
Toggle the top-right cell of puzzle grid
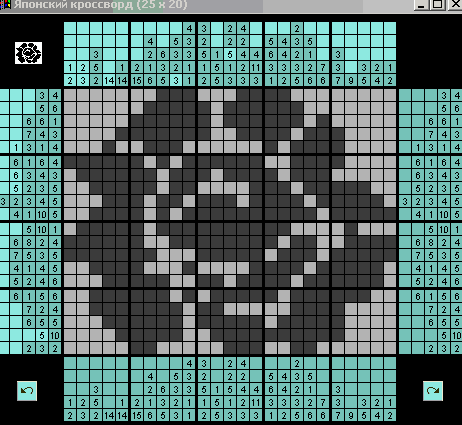[x=390, y=95]
